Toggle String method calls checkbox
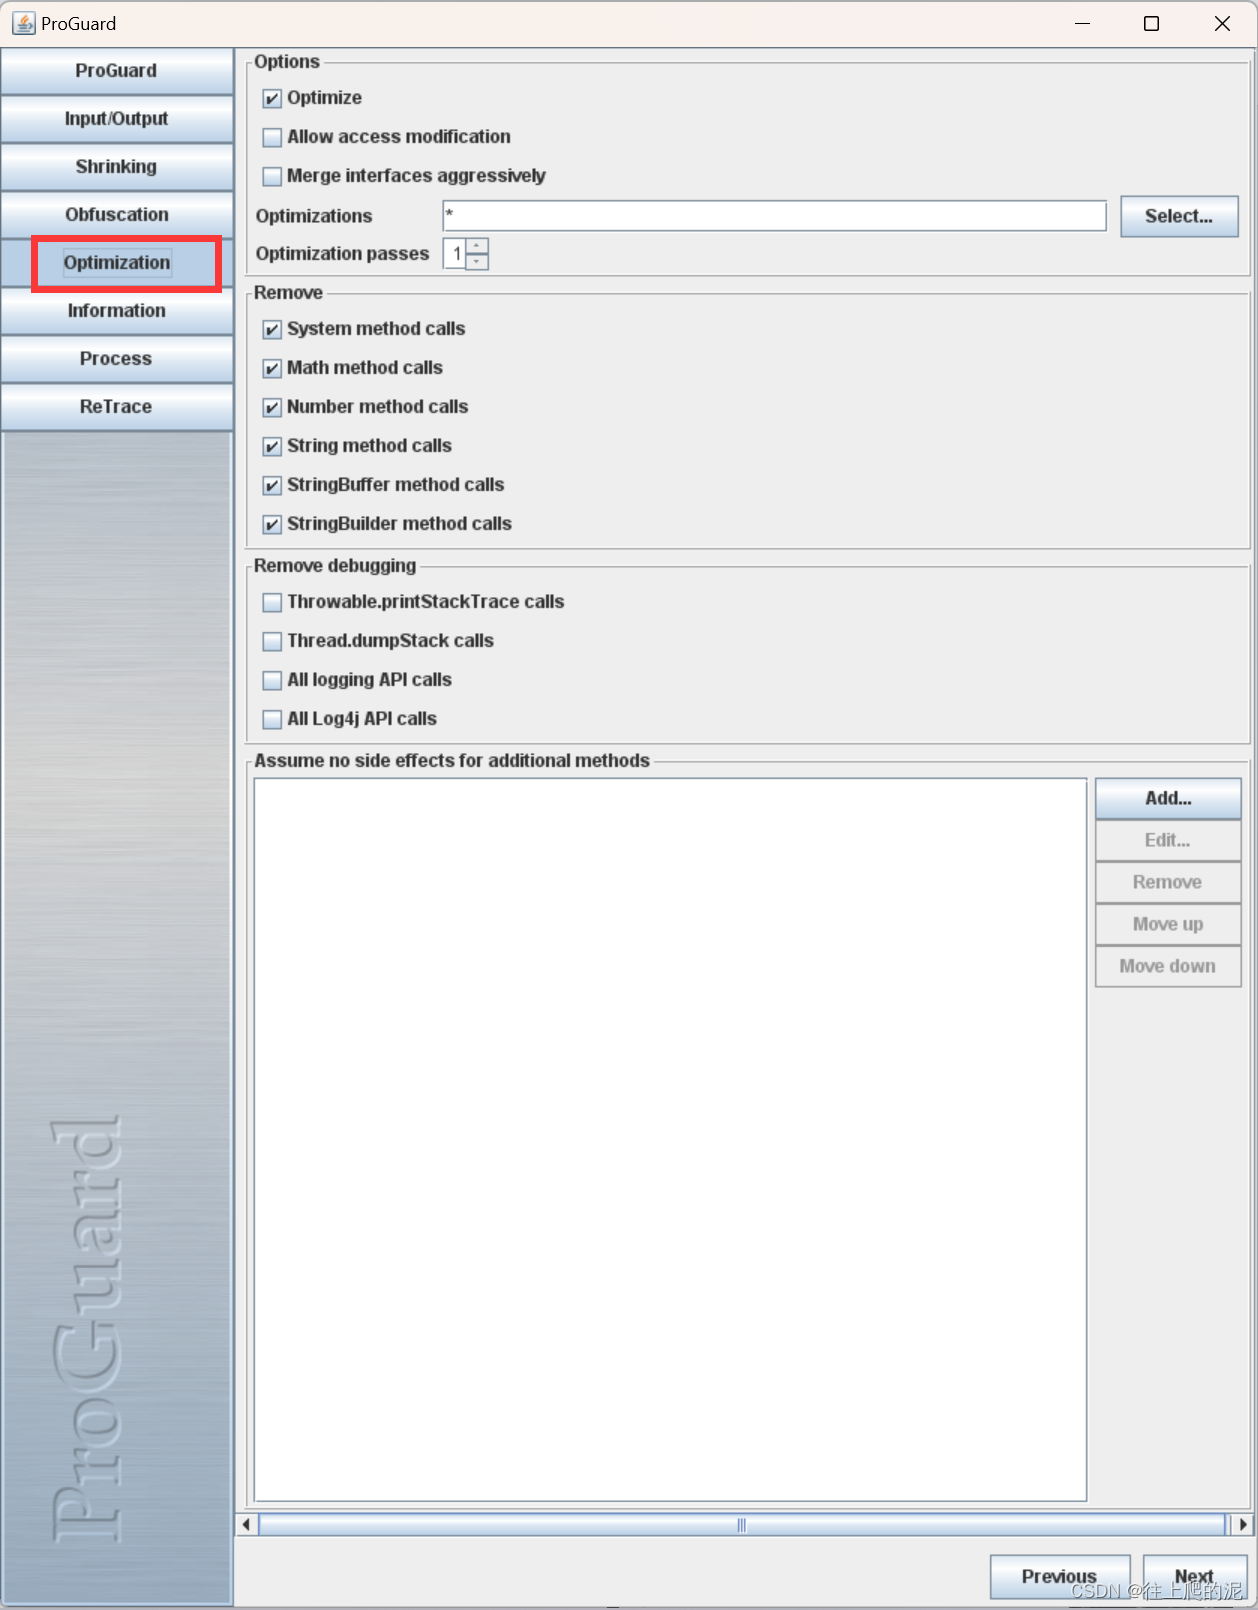Viewport: 1258px width, 1610px height. [272, 446]
